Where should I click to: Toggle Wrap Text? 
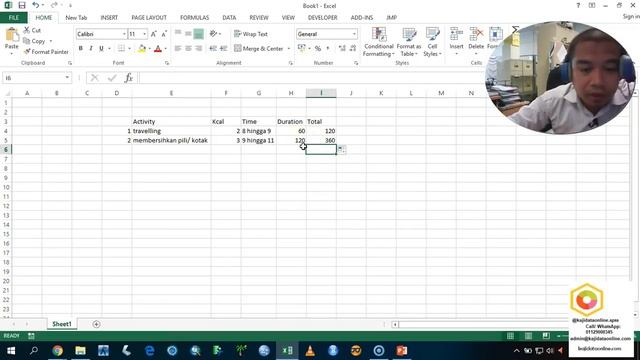(x=251, y=34)
